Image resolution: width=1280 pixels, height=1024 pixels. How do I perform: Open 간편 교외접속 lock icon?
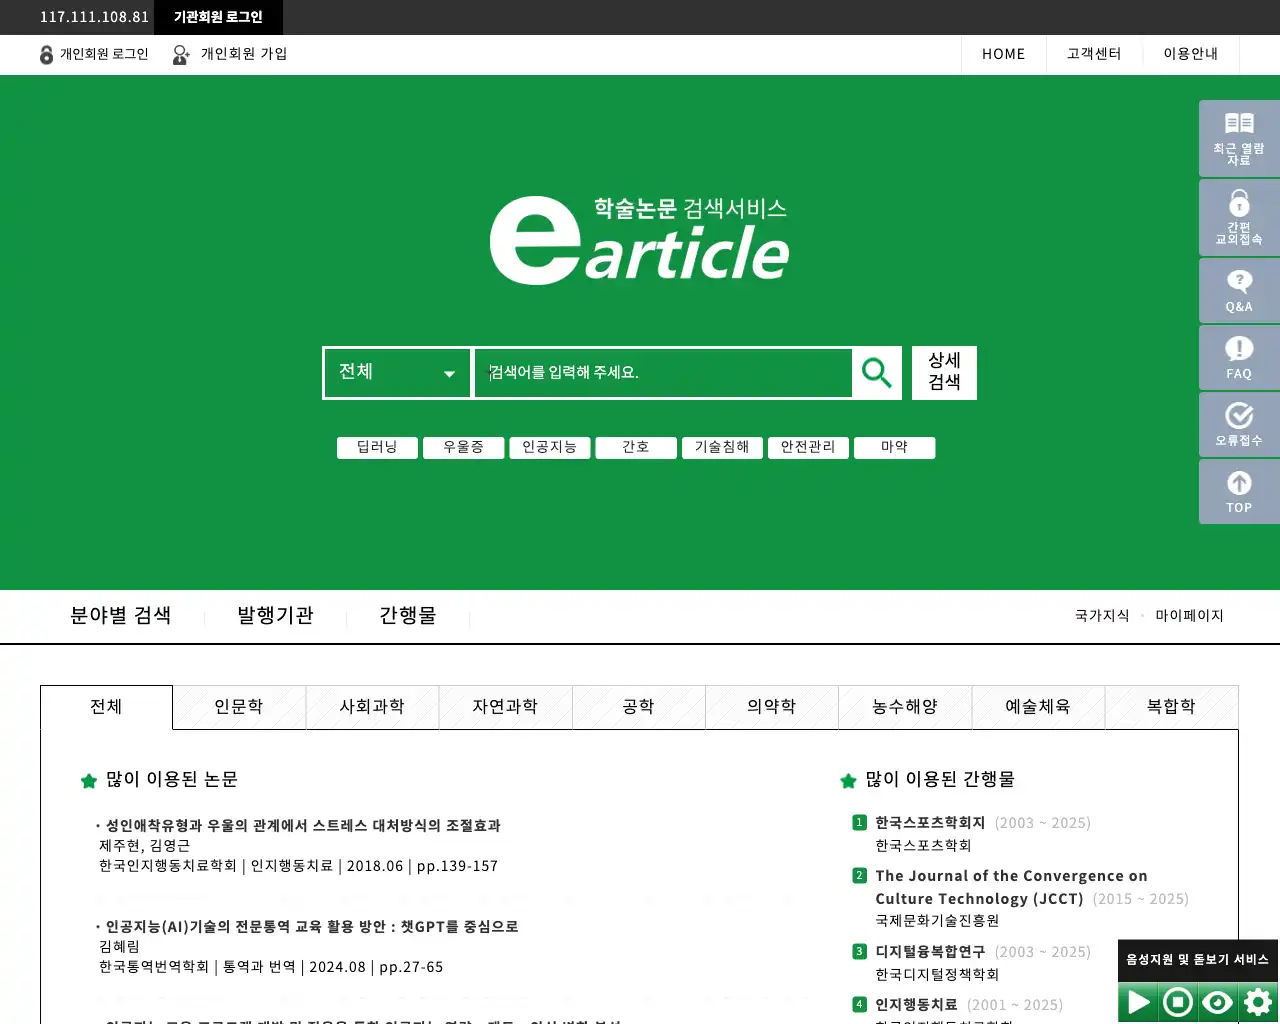[1239, 217]
